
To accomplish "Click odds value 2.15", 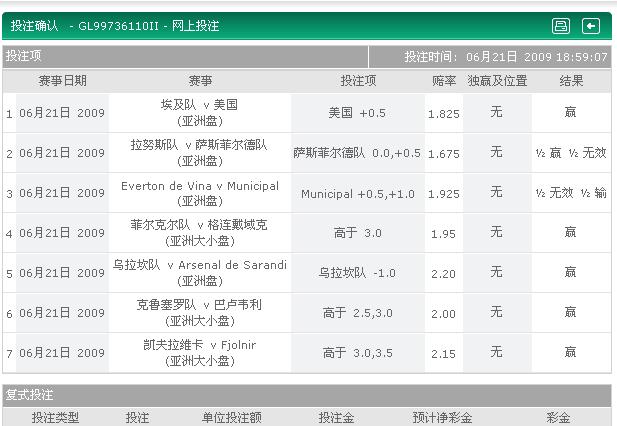I will click(x=443, y=354).
